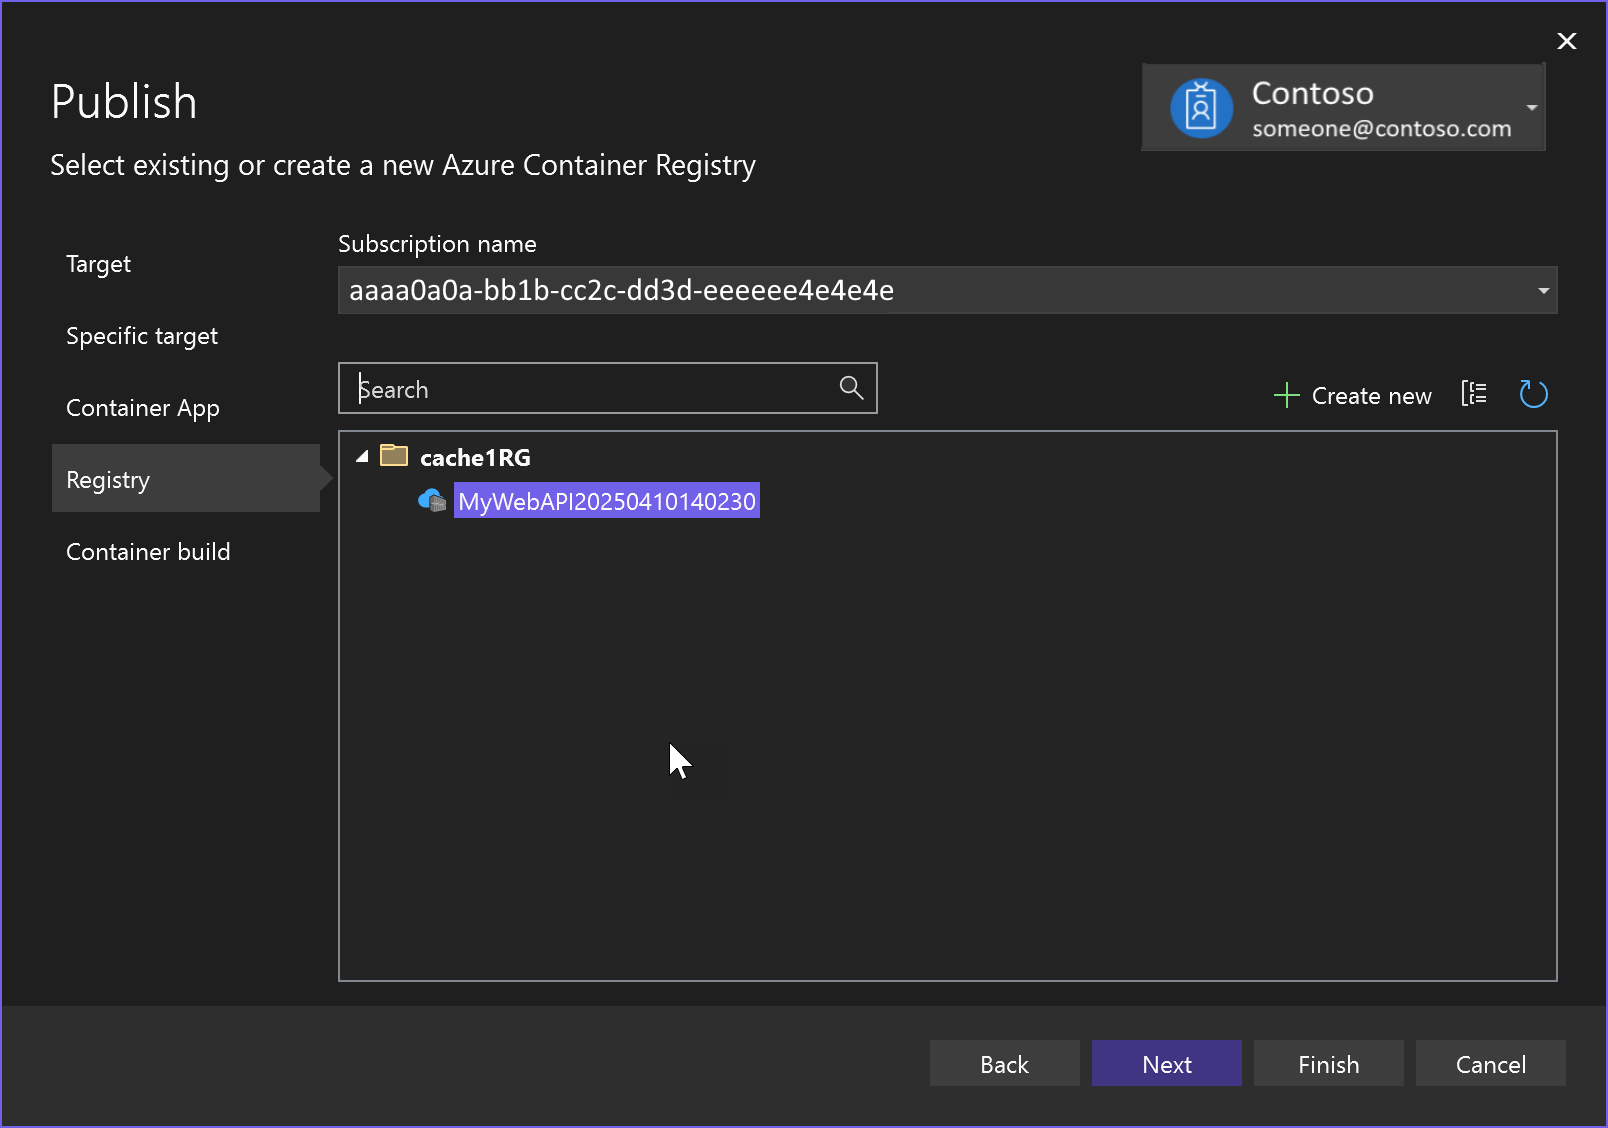
Task: Go to the Target step
Action: (98, 264)
